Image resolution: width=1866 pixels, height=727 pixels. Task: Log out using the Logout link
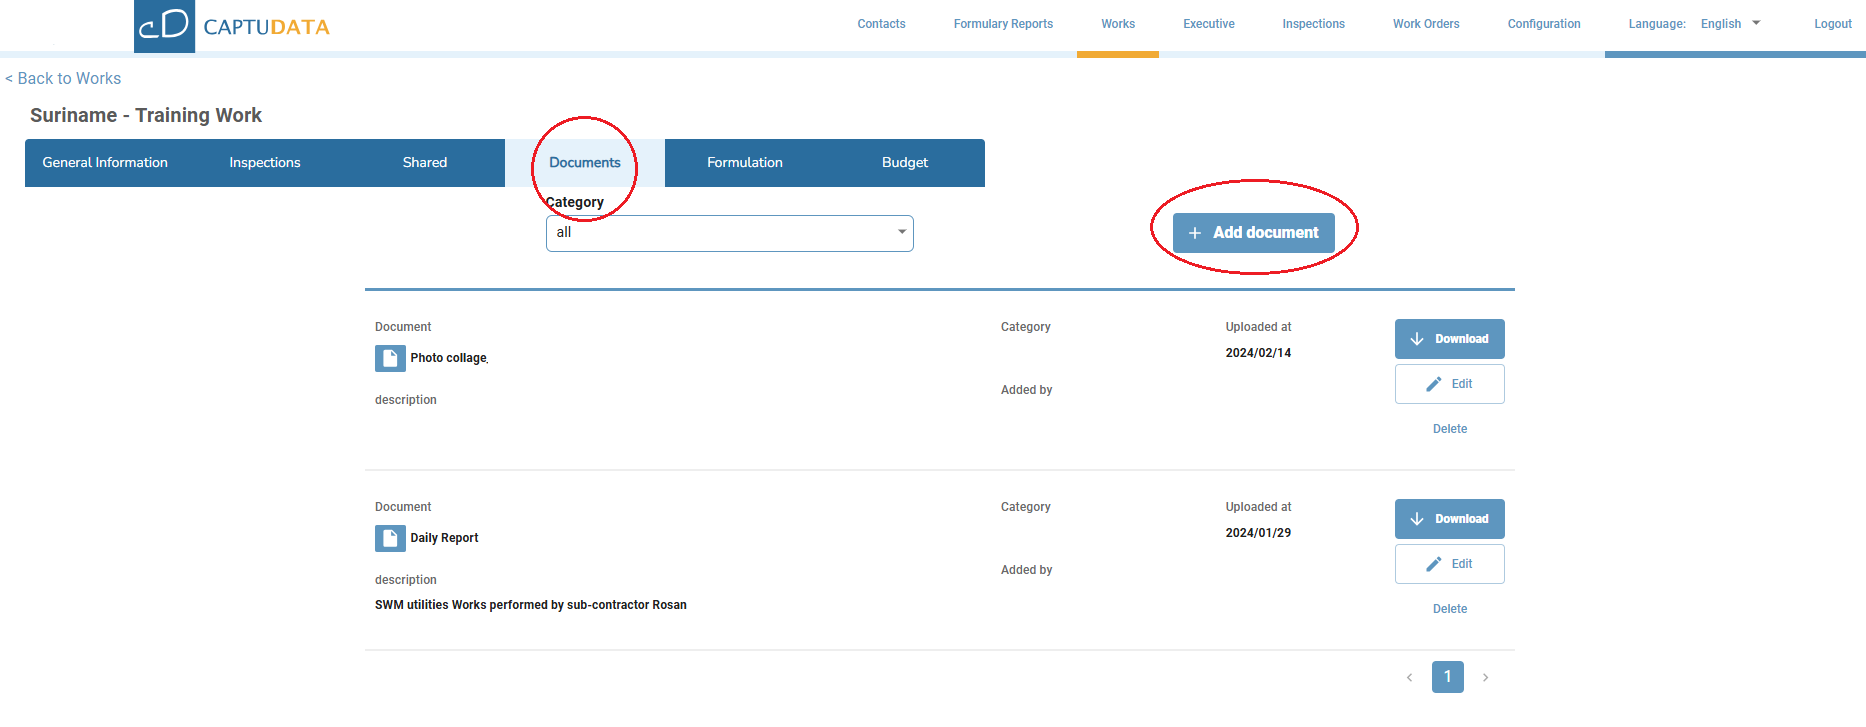[1832, 24]
